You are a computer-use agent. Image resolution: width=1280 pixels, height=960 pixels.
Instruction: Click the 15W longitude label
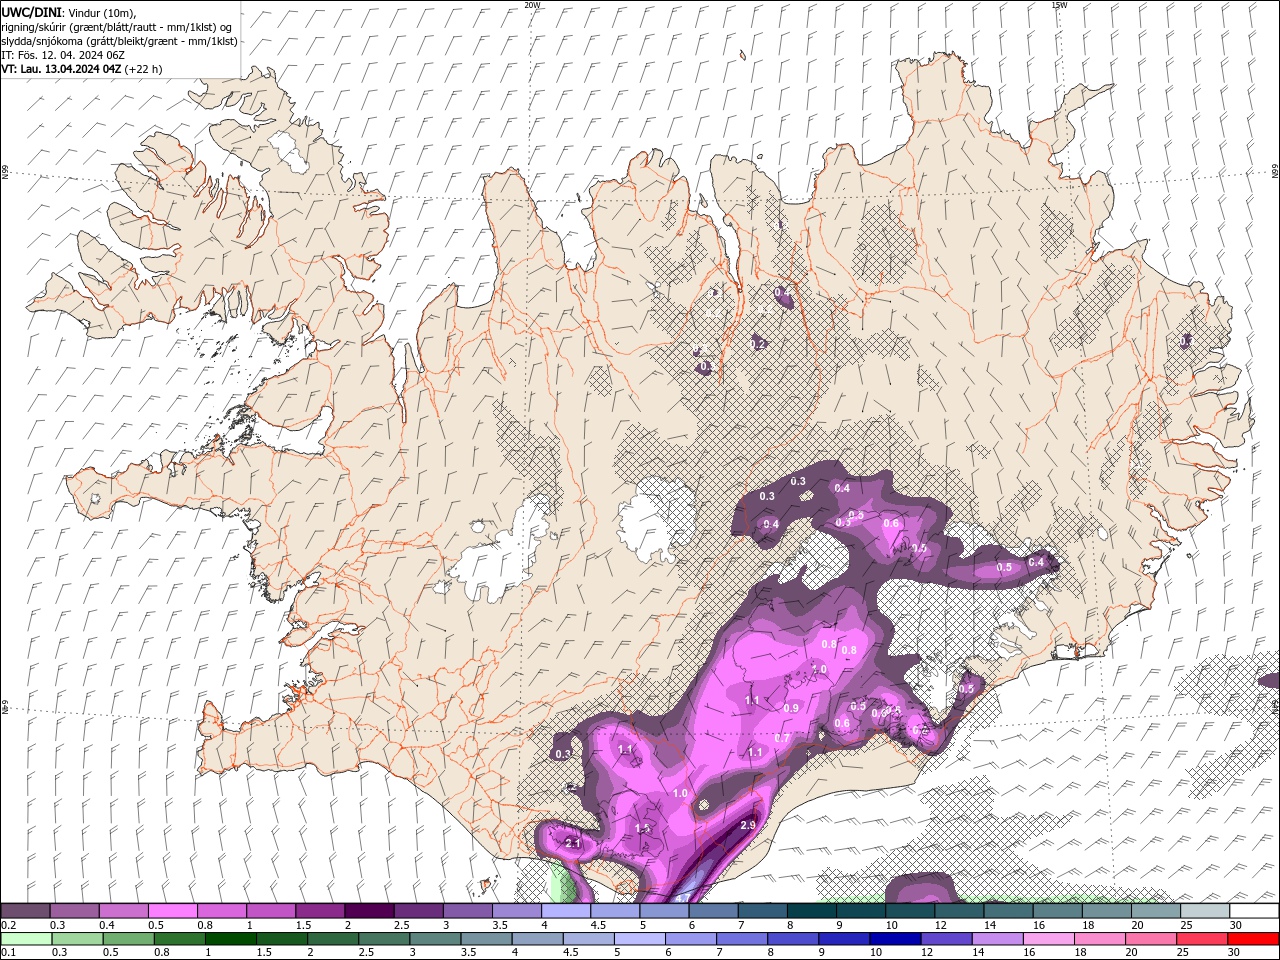point(1059,5)
